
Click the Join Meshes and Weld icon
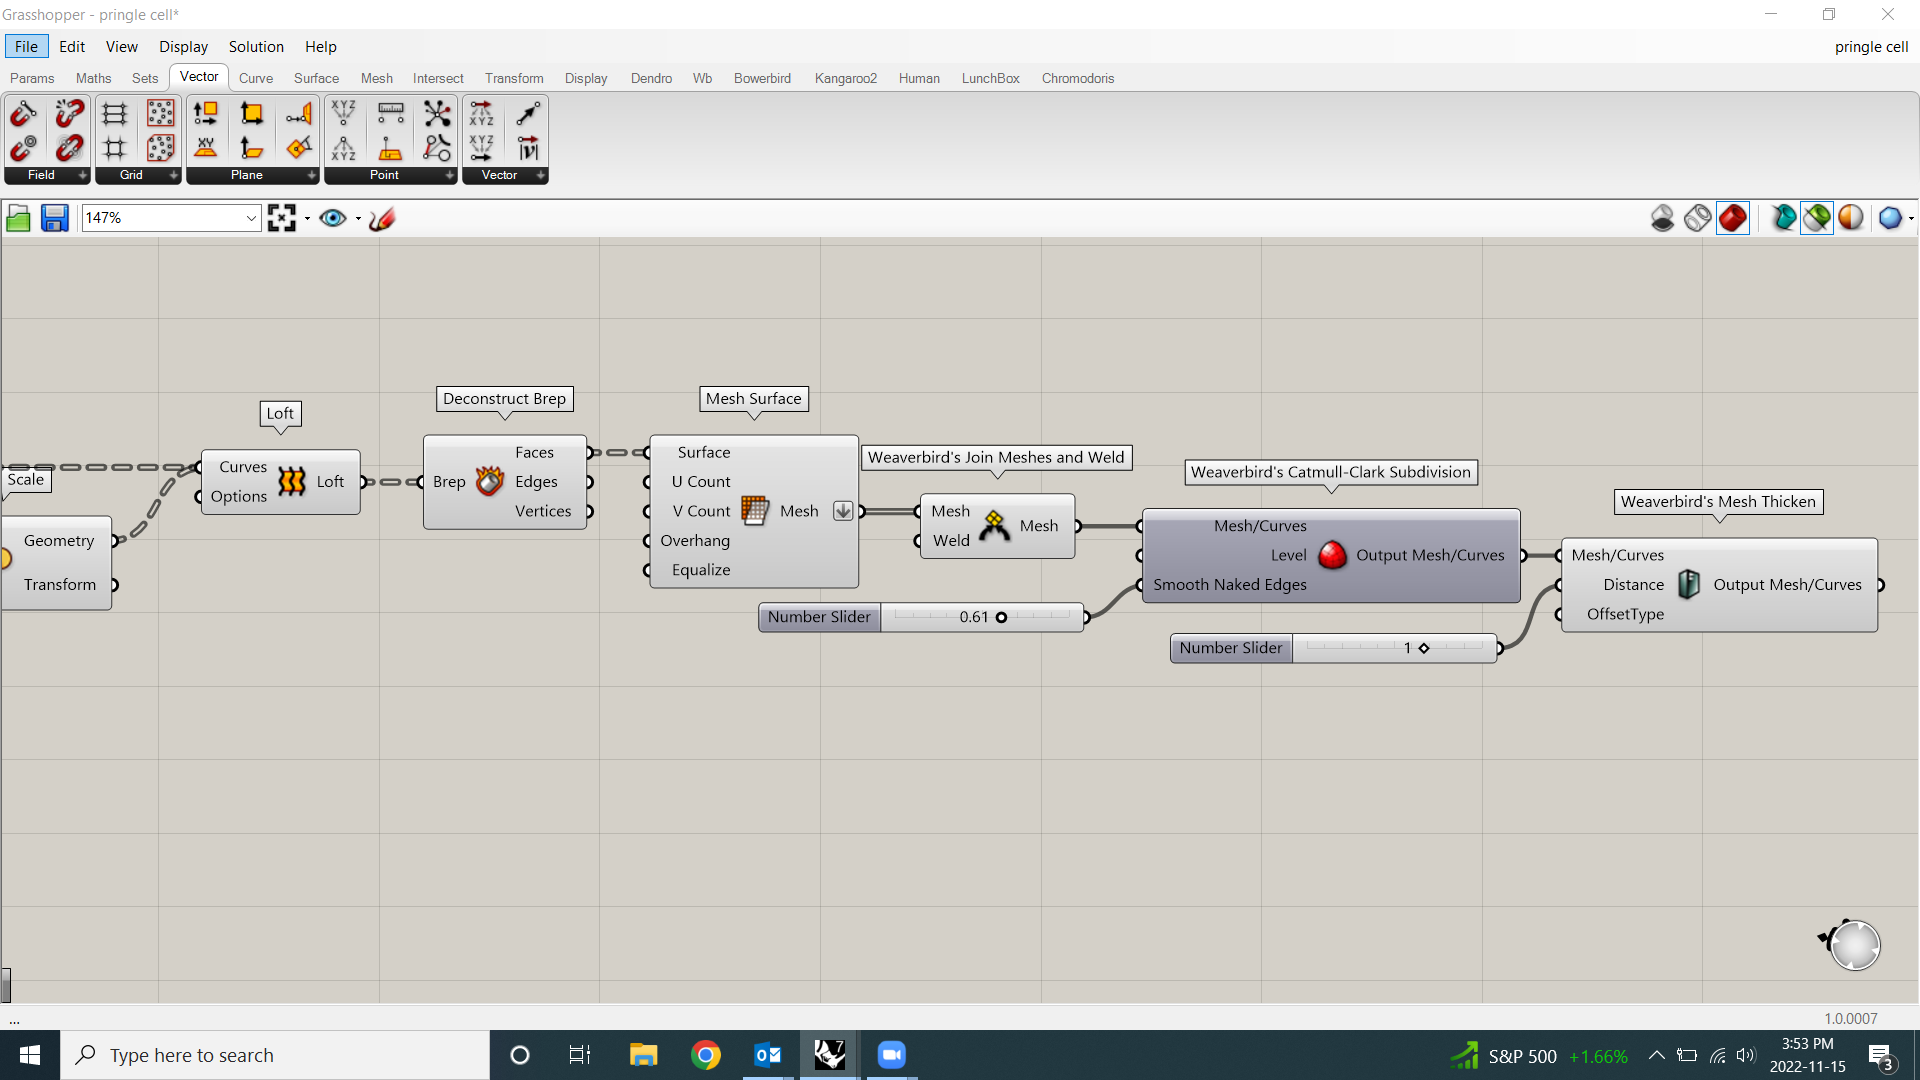point(994,526)
